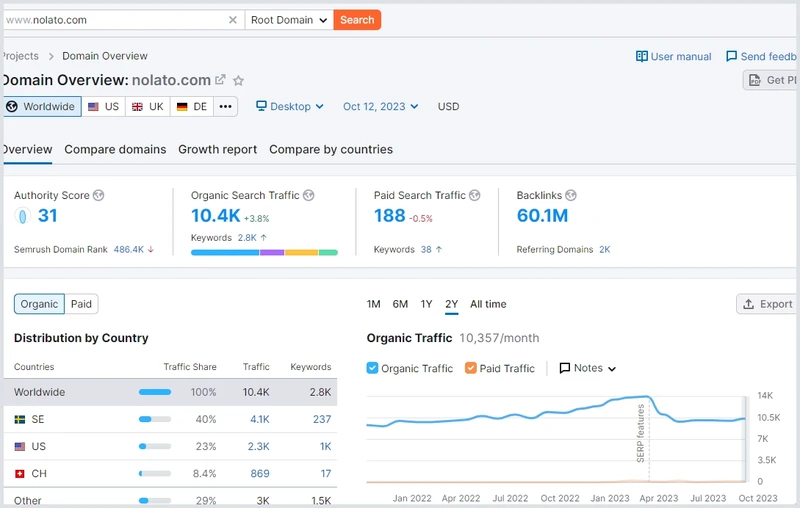Select the 2Y time range
This screenshot has width=800, height=508.
tap(452, 304)
